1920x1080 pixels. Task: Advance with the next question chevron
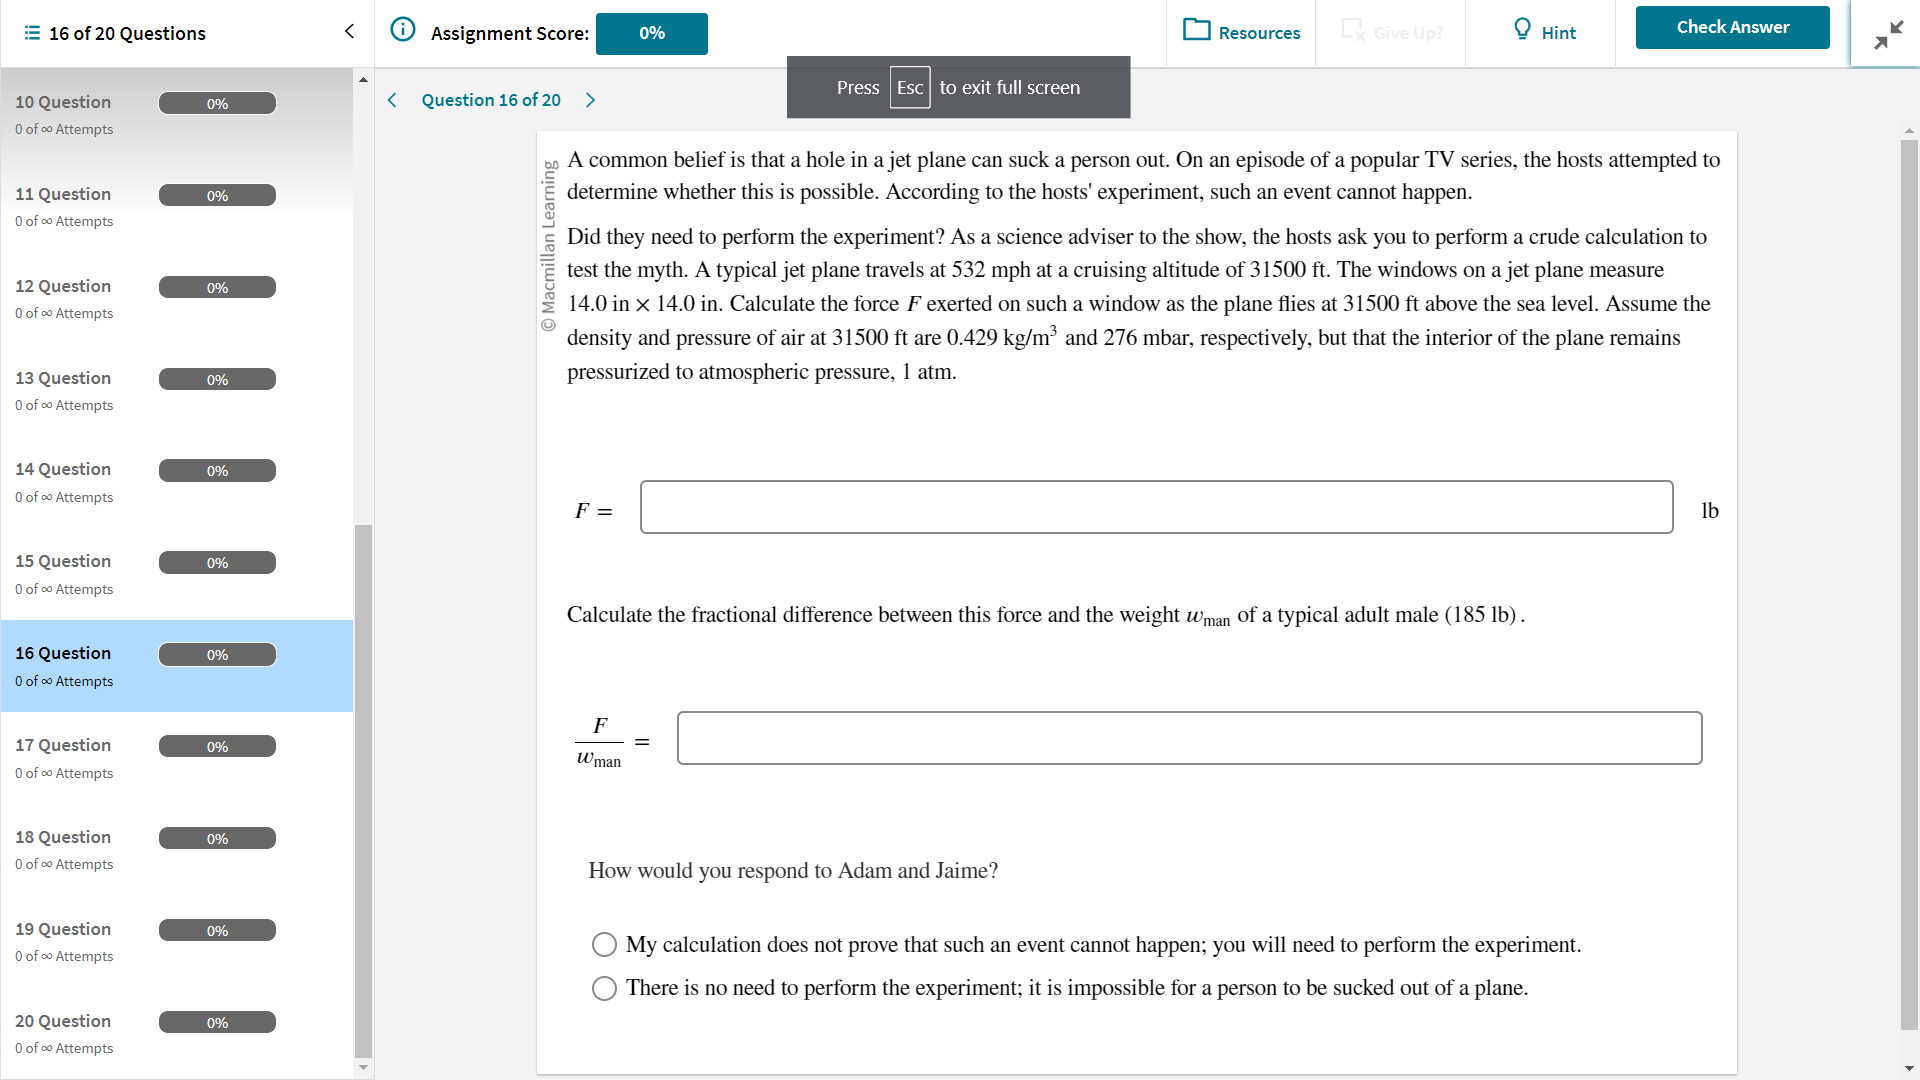click(x=590, y=100)
